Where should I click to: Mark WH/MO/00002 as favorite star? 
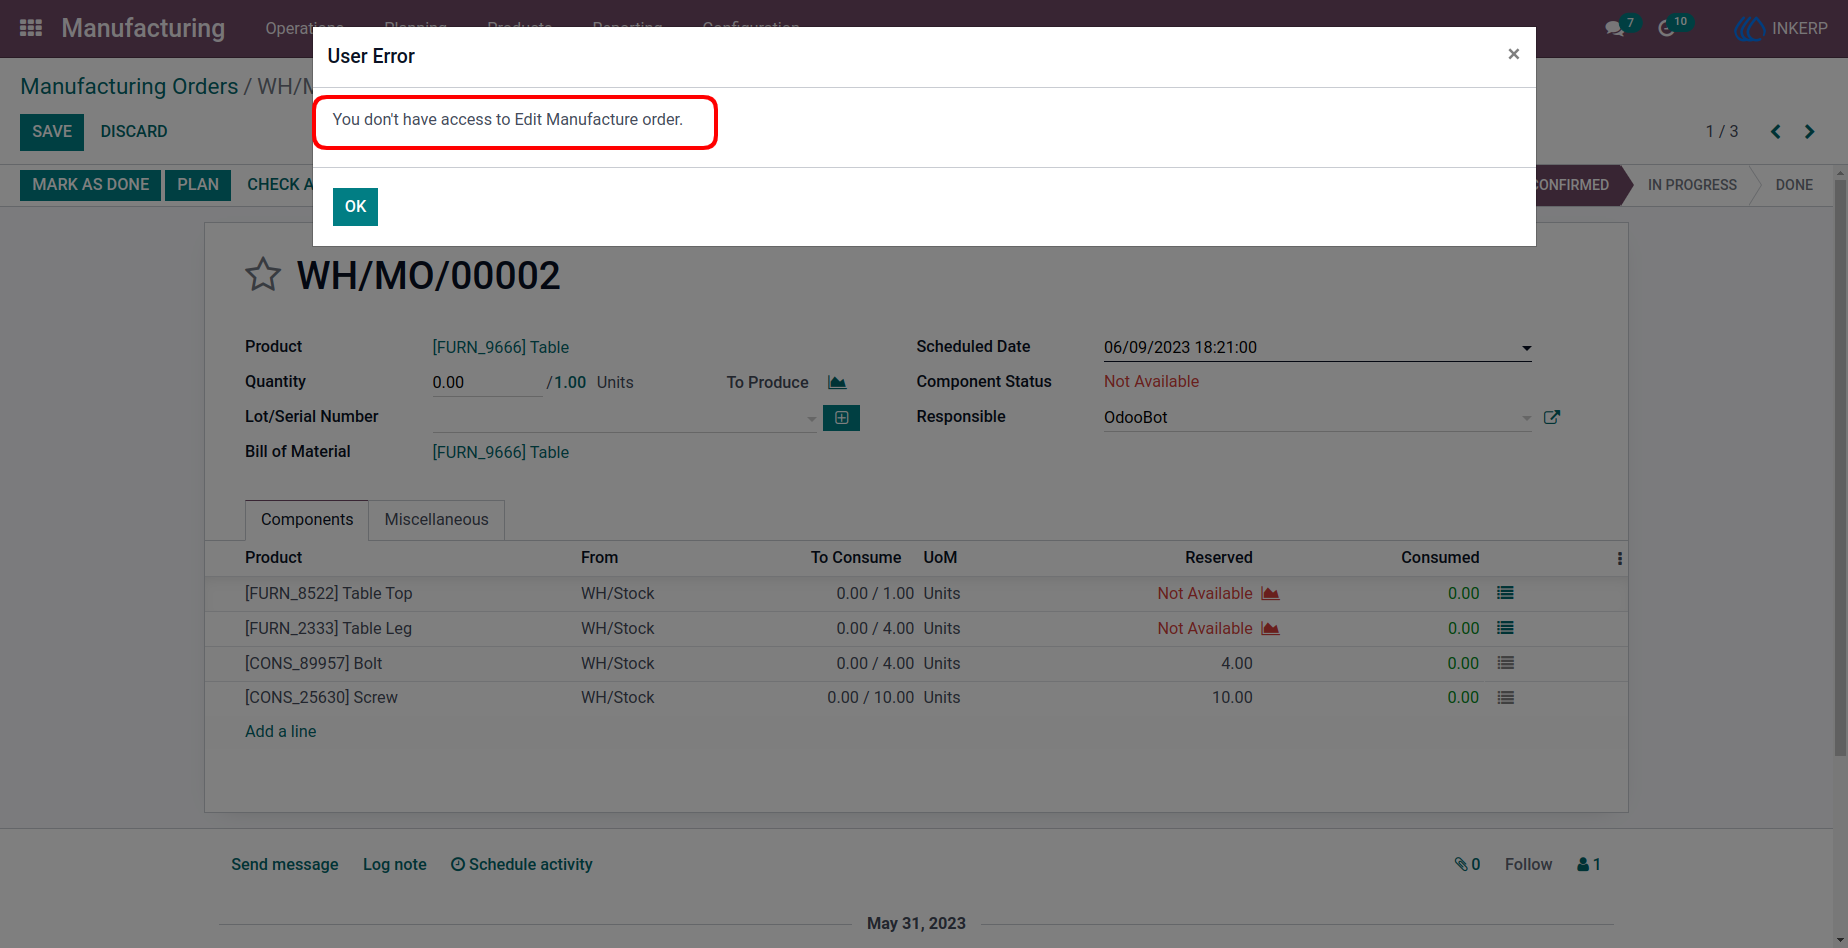[263, 275]
